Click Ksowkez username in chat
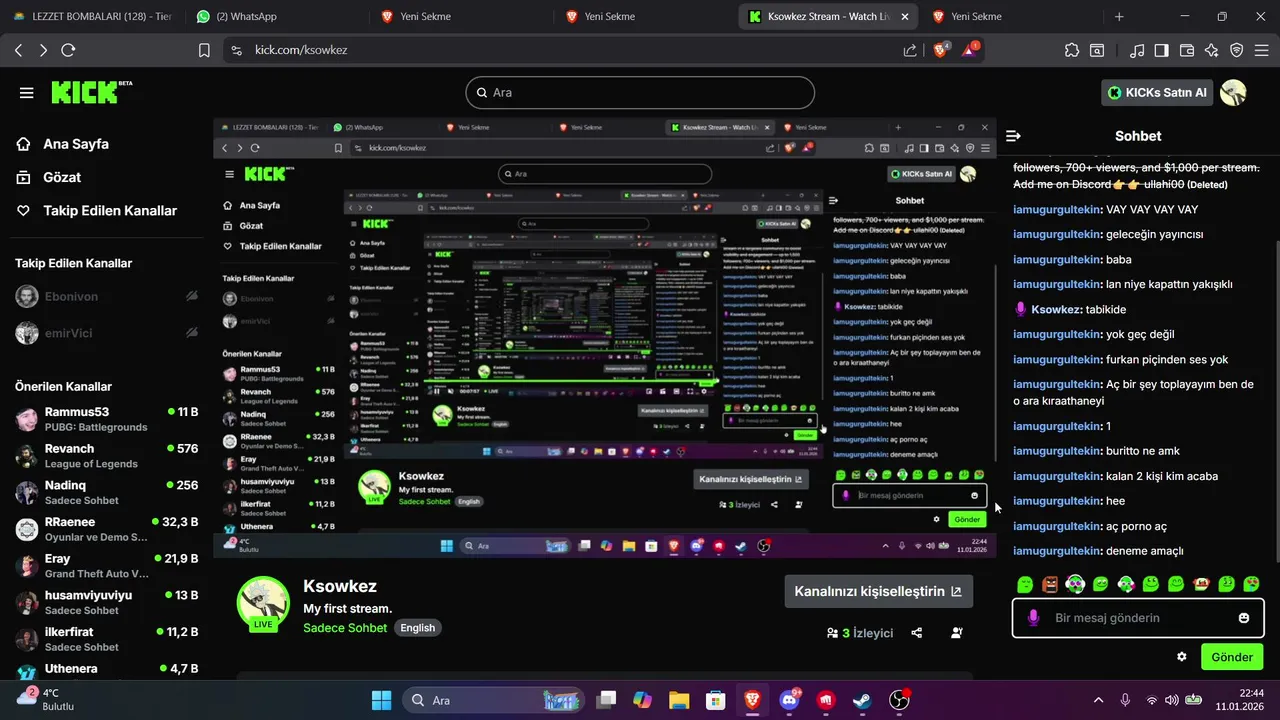This screenshot has height=720, width=1280. click(x=1057, y=310)
